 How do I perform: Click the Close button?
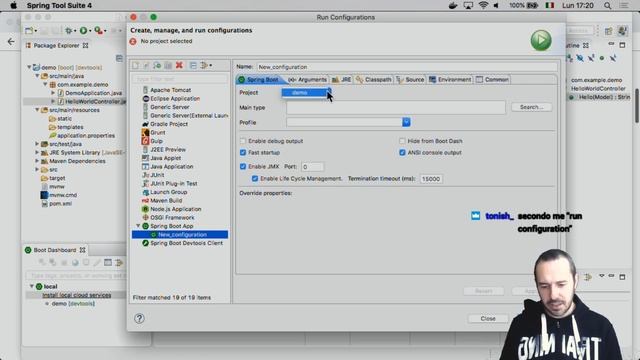point(488,318)
